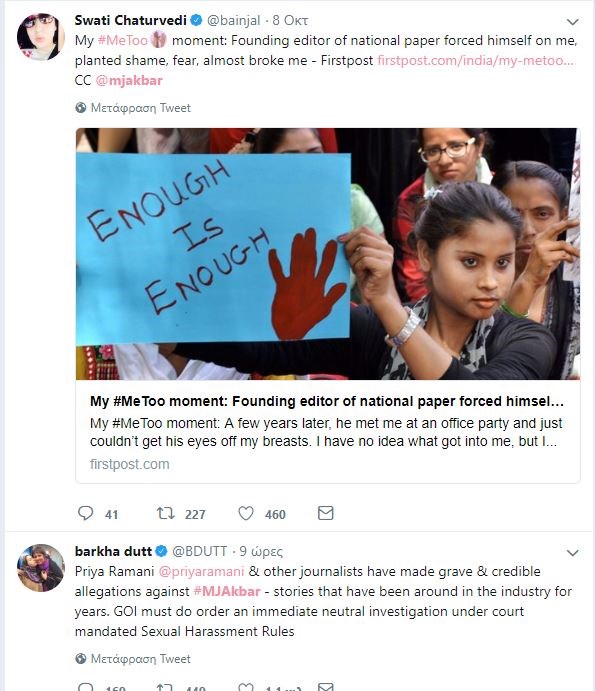Retweet Swati Chaturvedi's #MeToo tweet
Image resolution: width=595 pixels, height=691 pixels.
click(x=166, y=513)
